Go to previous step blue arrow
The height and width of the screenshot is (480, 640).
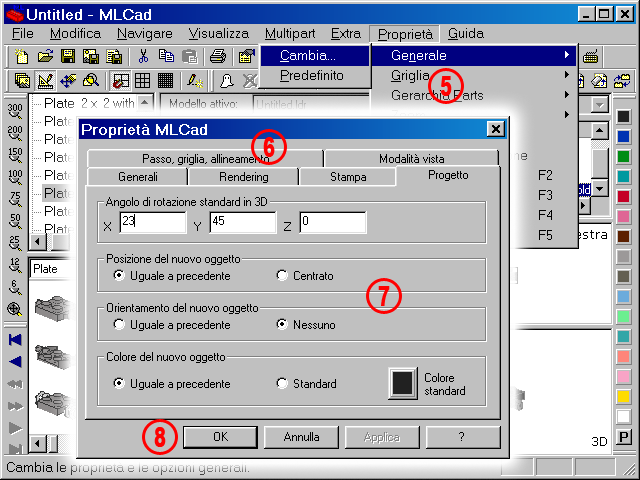click(x=15, y=362)
